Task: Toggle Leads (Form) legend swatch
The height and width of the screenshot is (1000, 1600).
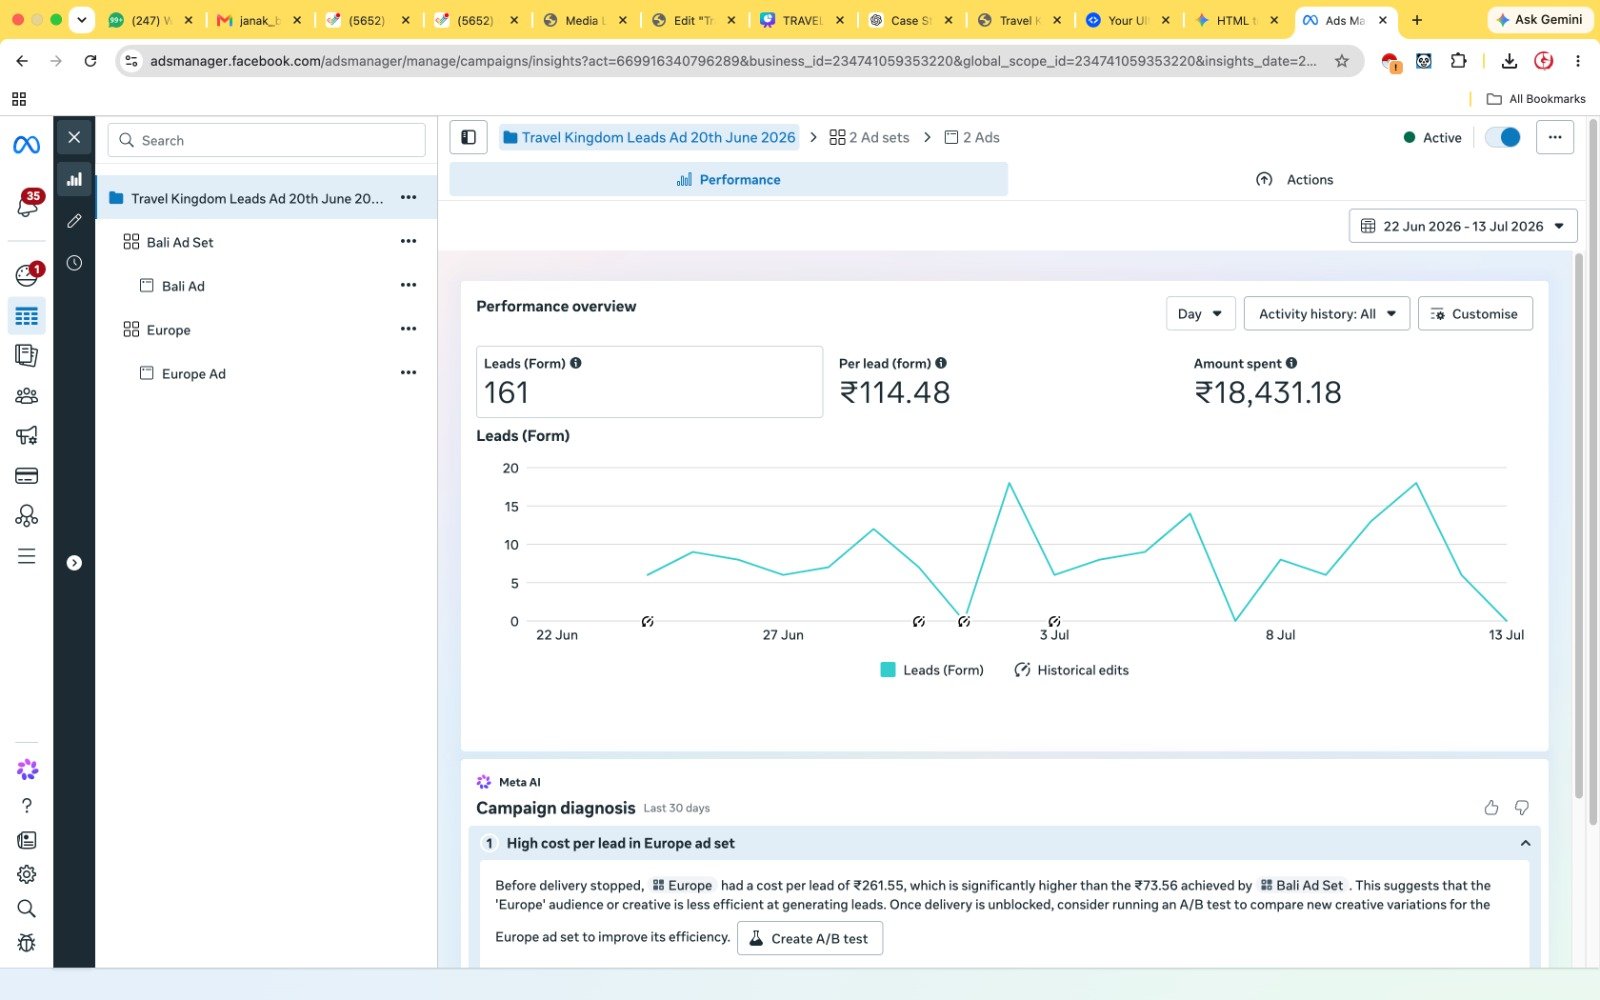Action: (888, 670)
